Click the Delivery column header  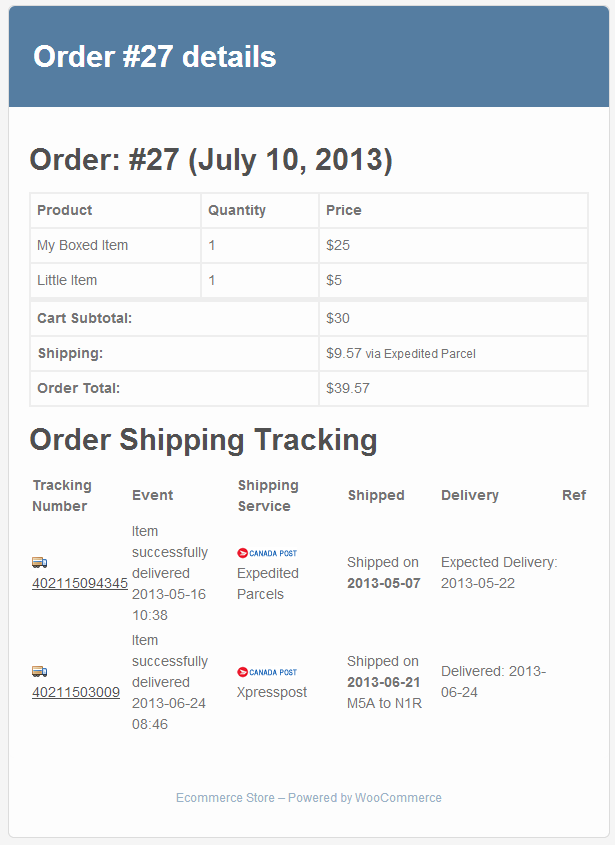click(x=470, y=495)
